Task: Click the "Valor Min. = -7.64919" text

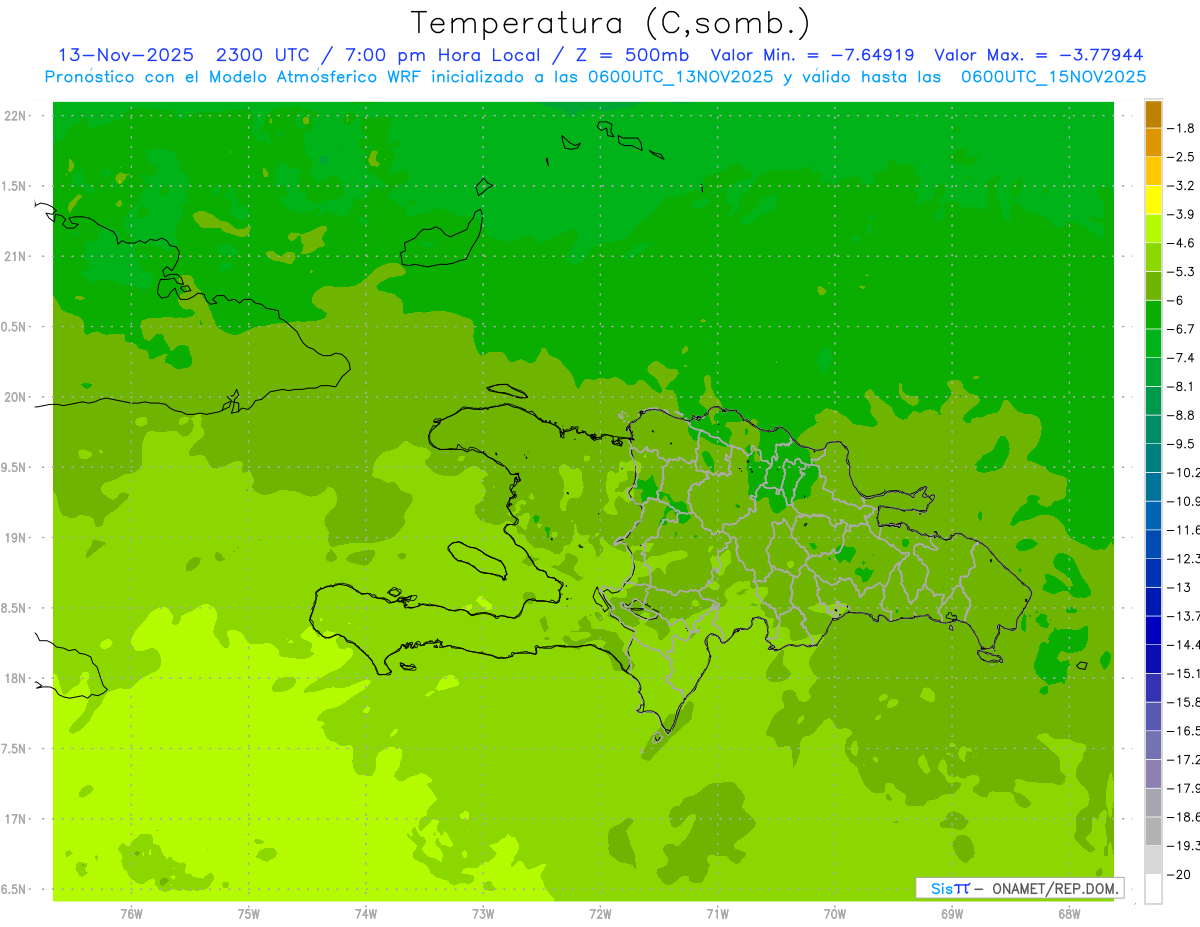Action: pos(812,55)
